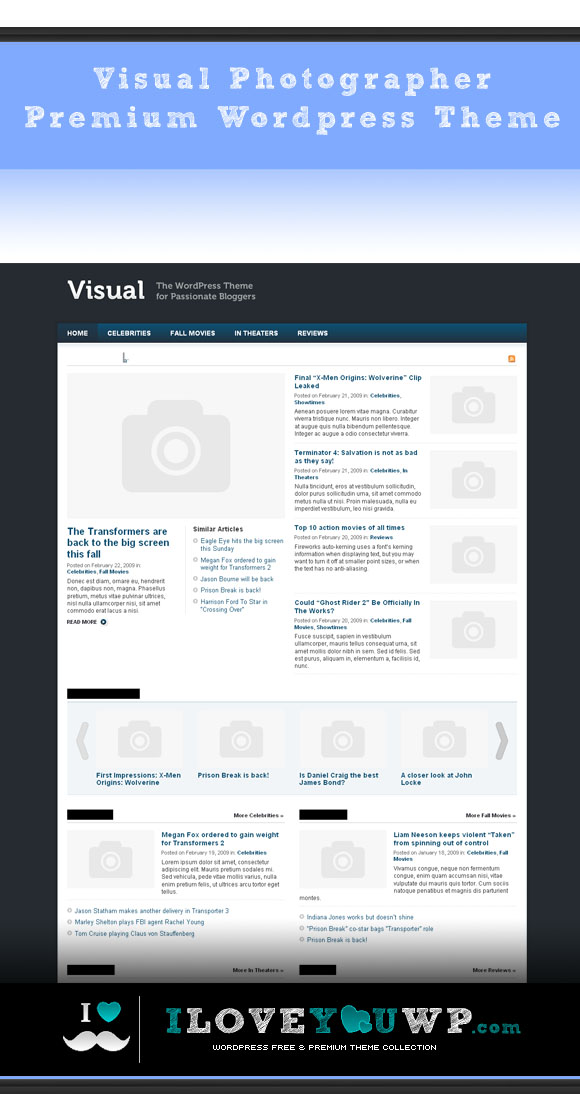
Task: Open Prison Break is back similar article
Action: [x=230, y=590]
